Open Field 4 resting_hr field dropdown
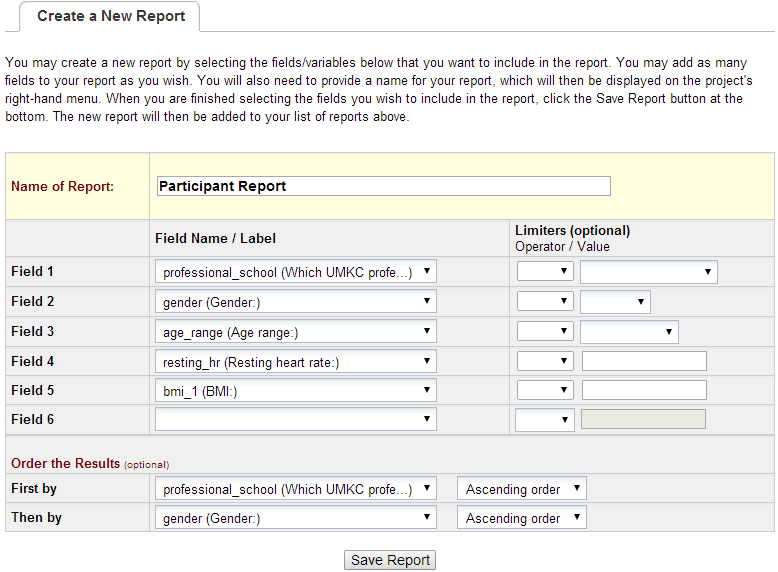The width and height of the screenshot is (778, 572). click(296, 362)
